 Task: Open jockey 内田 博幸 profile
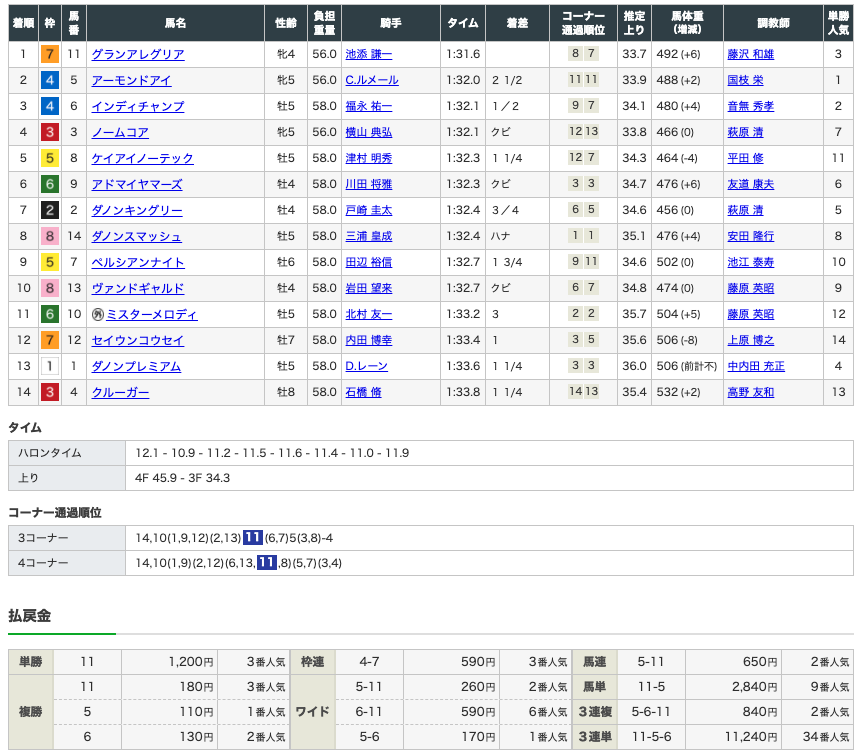click(369, 340)
